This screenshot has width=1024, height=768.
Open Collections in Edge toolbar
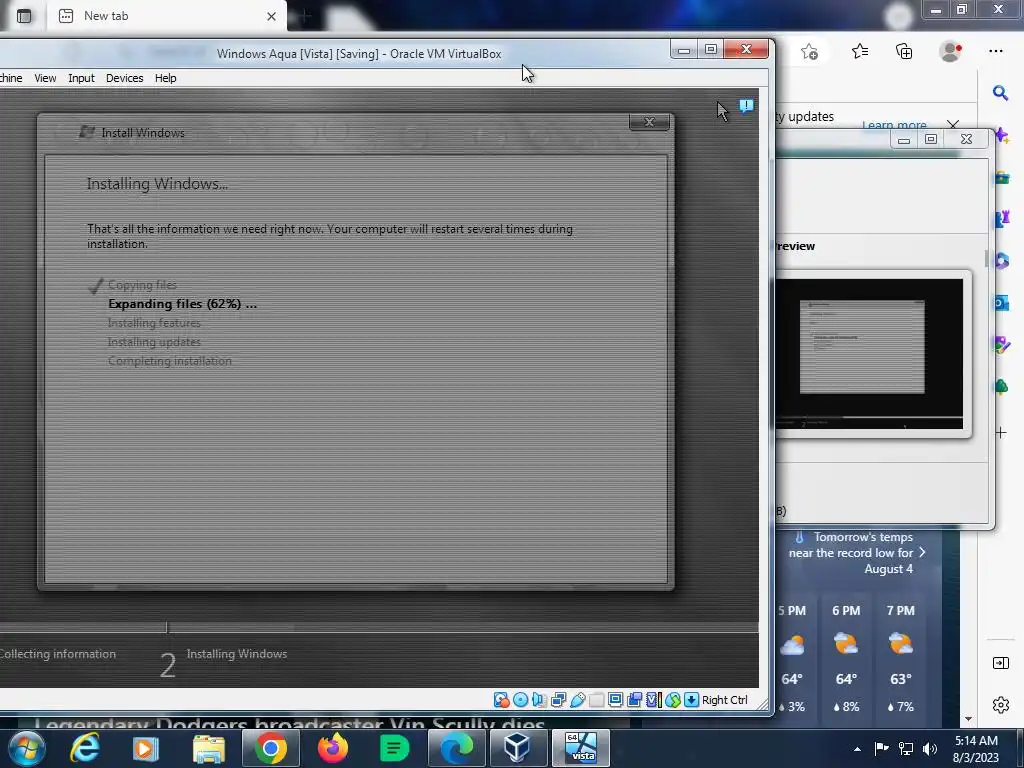coord(904,52)
